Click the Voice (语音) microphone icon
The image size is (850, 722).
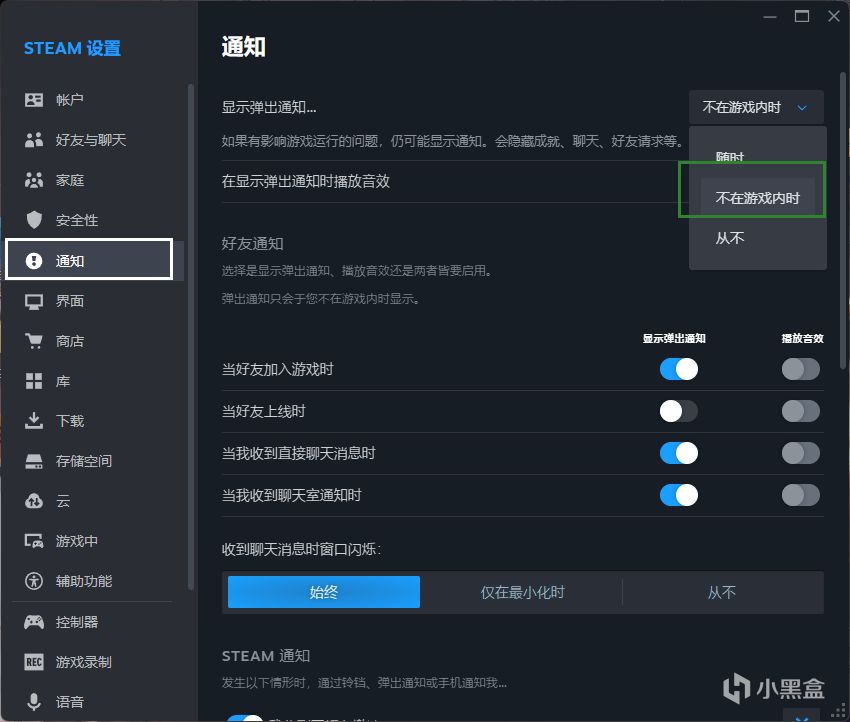(x=34, y=702)
